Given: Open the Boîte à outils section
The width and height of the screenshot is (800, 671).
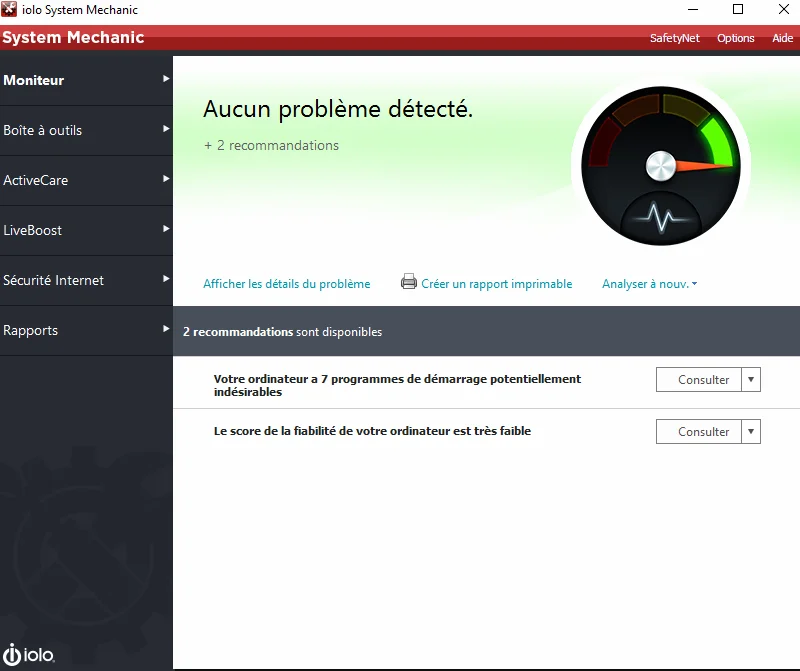Looking at the screenshot, I should (x=86, y=131).
